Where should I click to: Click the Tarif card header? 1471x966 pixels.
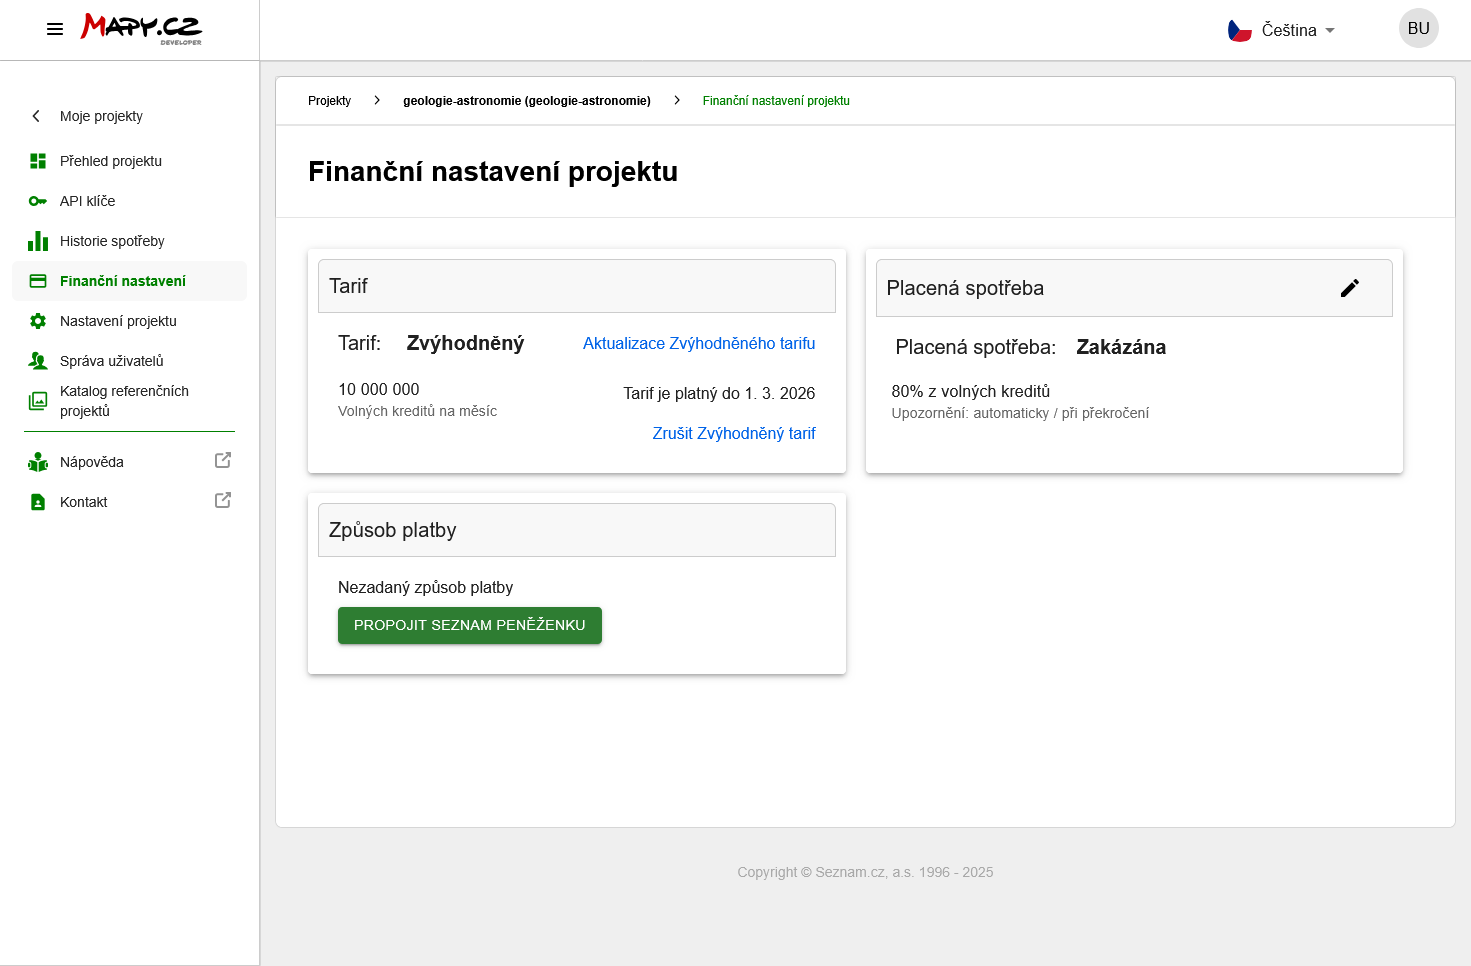(x=577, y=286)
